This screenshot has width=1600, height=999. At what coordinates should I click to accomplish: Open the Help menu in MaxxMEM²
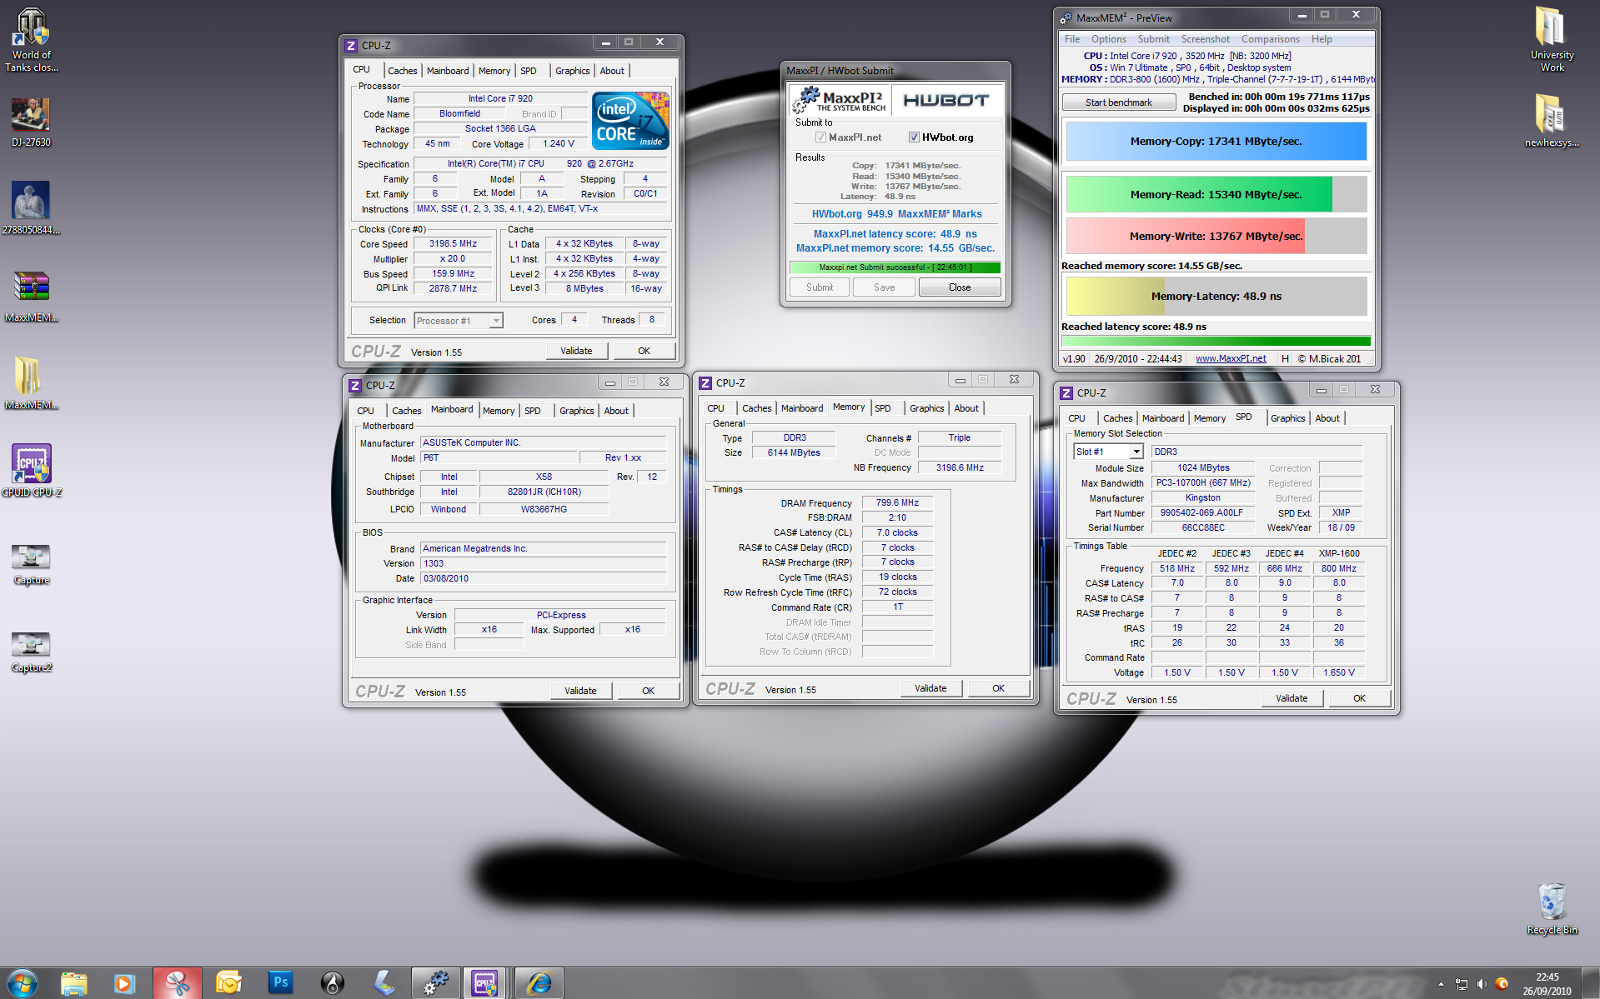pos(1321,39)
